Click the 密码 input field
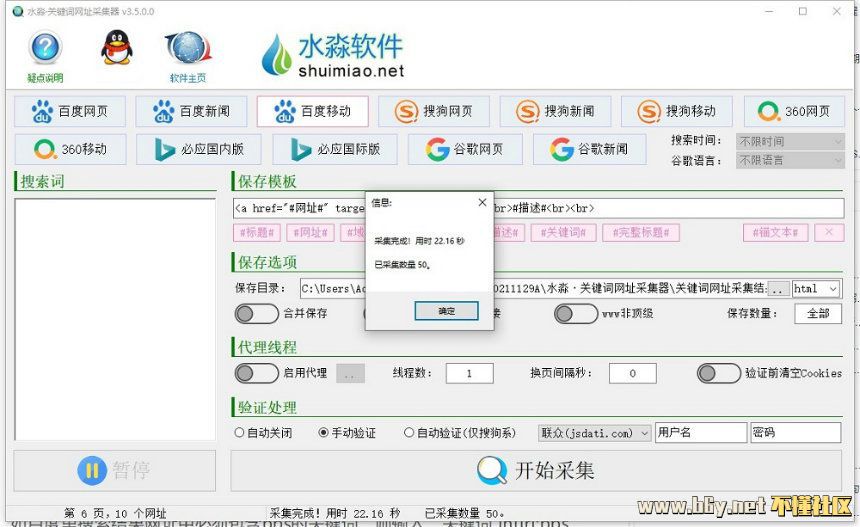Screen dimensions: 860x527 (796, 433)
